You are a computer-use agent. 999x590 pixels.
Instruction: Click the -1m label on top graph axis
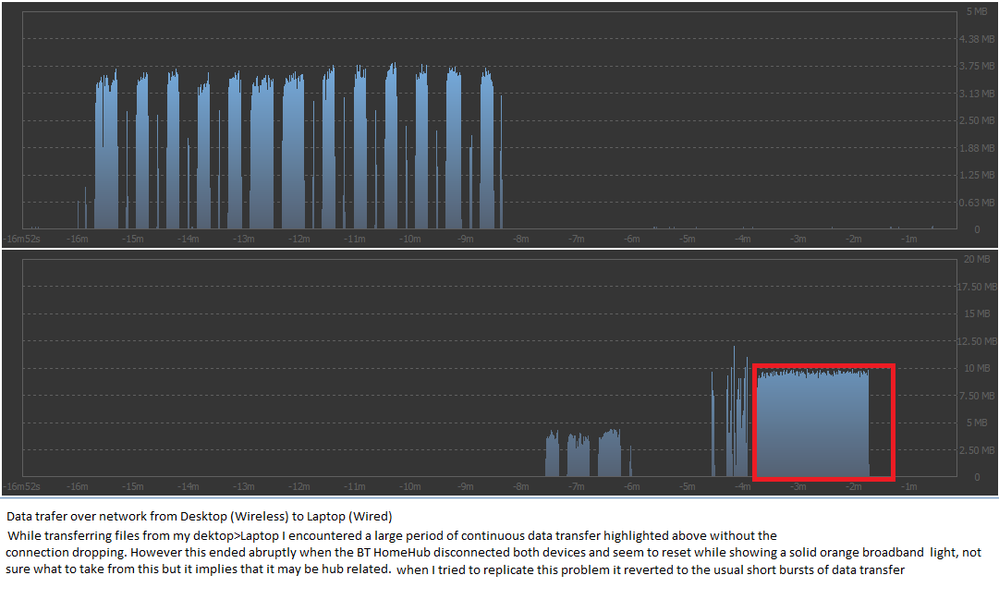pyautogui.click(x=909, y=239)
